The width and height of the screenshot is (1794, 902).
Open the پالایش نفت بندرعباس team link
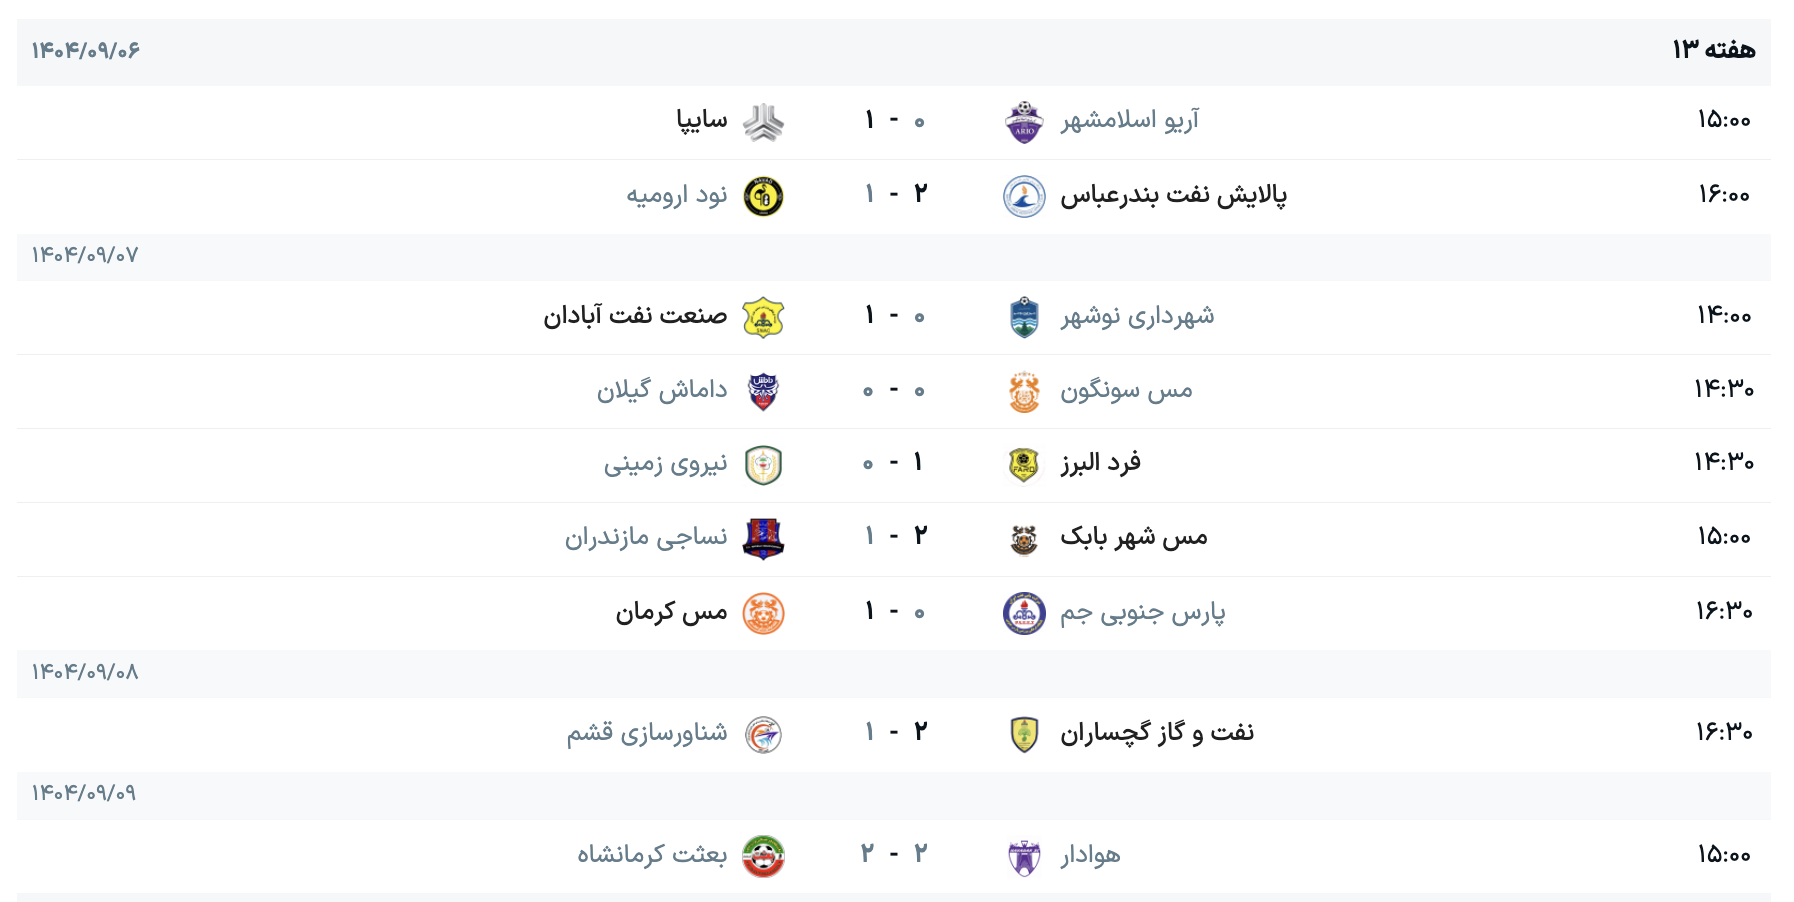tap(1173, 195)
